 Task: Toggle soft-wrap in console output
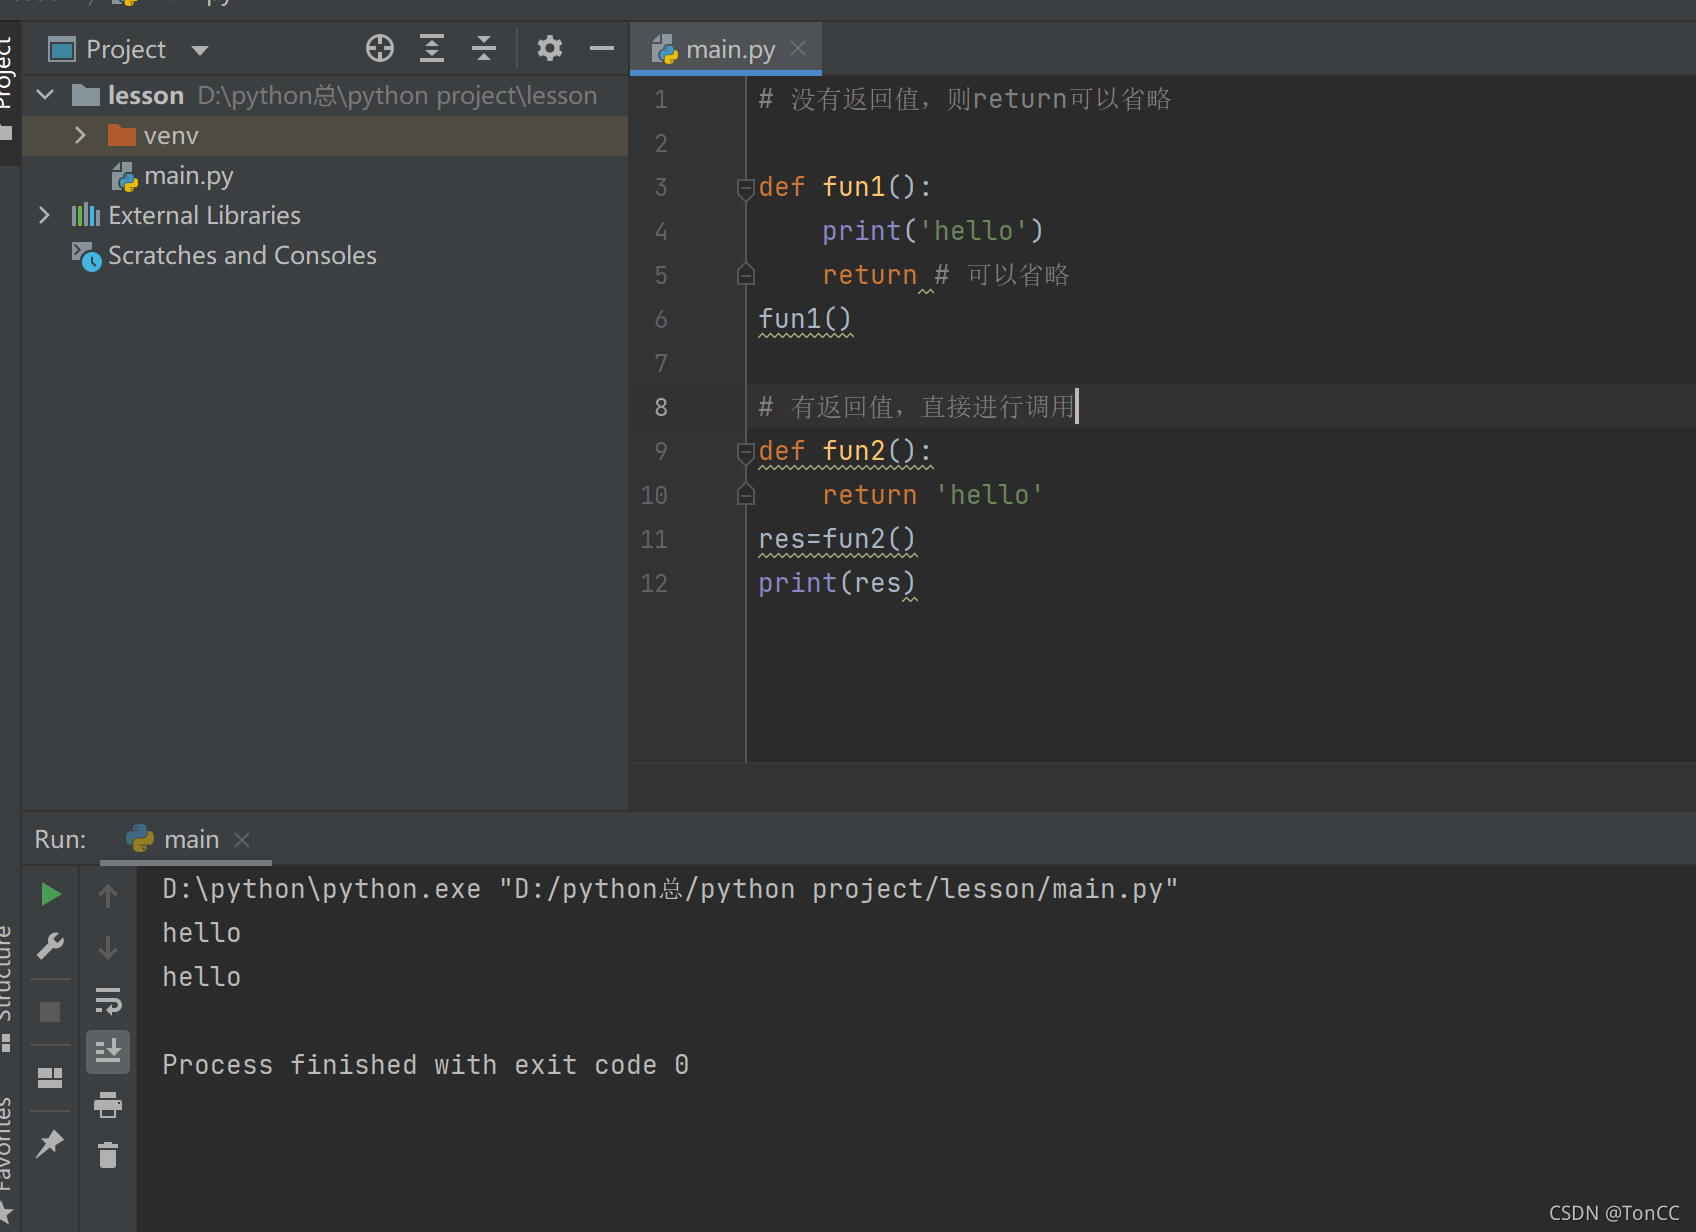[x=108, y=1000]
